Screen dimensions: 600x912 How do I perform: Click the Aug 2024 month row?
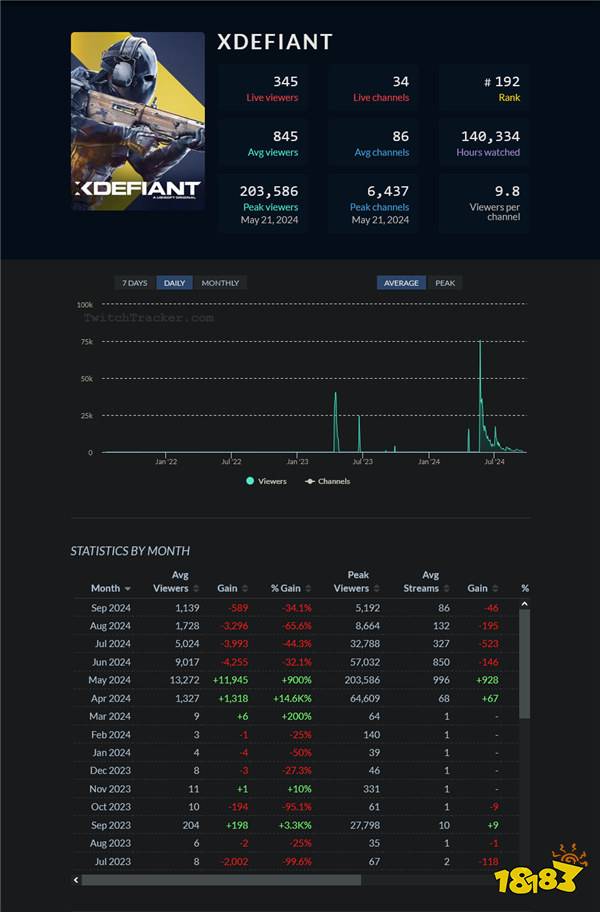295,626
